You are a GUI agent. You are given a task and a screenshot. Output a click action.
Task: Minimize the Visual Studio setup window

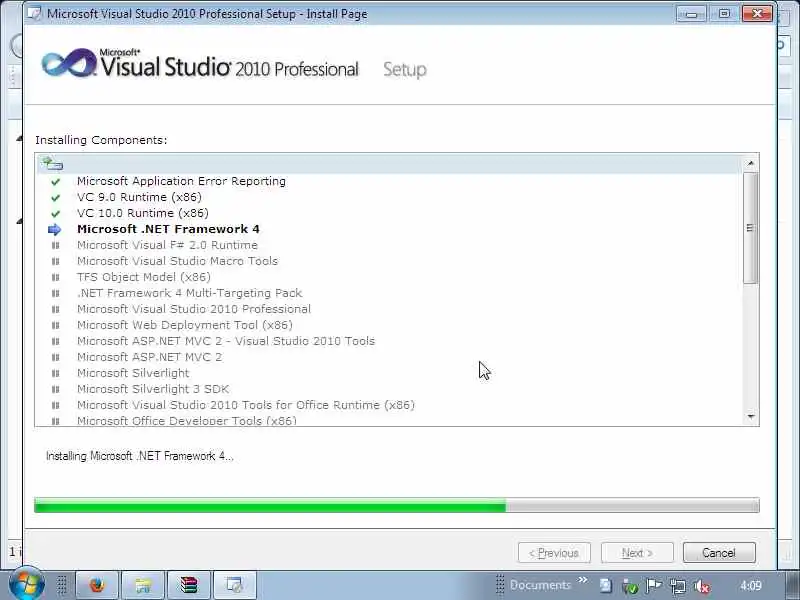(691, 14)
